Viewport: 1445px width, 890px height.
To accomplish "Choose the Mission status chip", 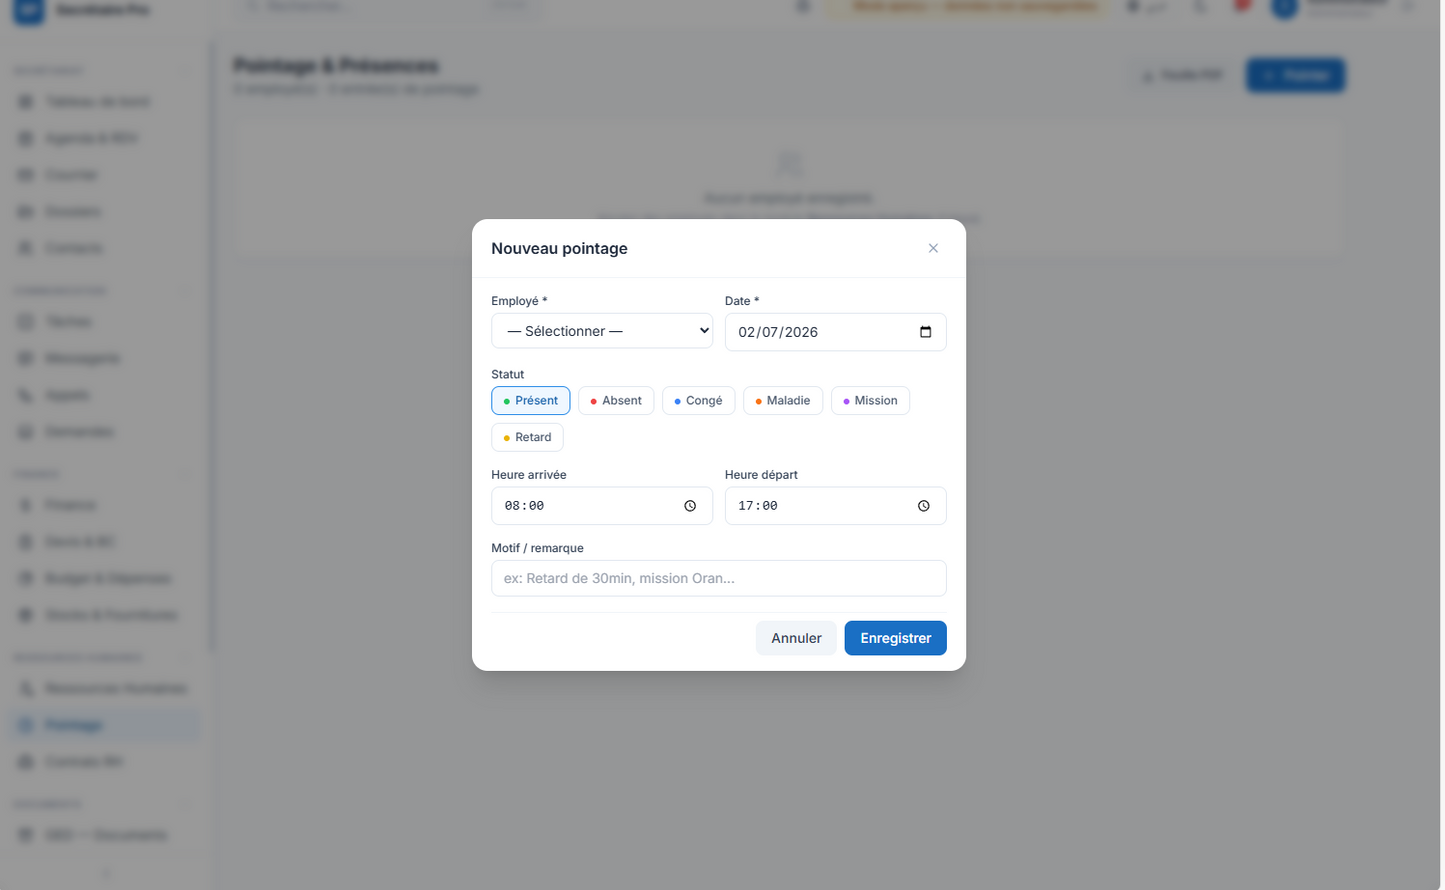I will [x=870, y=401].
